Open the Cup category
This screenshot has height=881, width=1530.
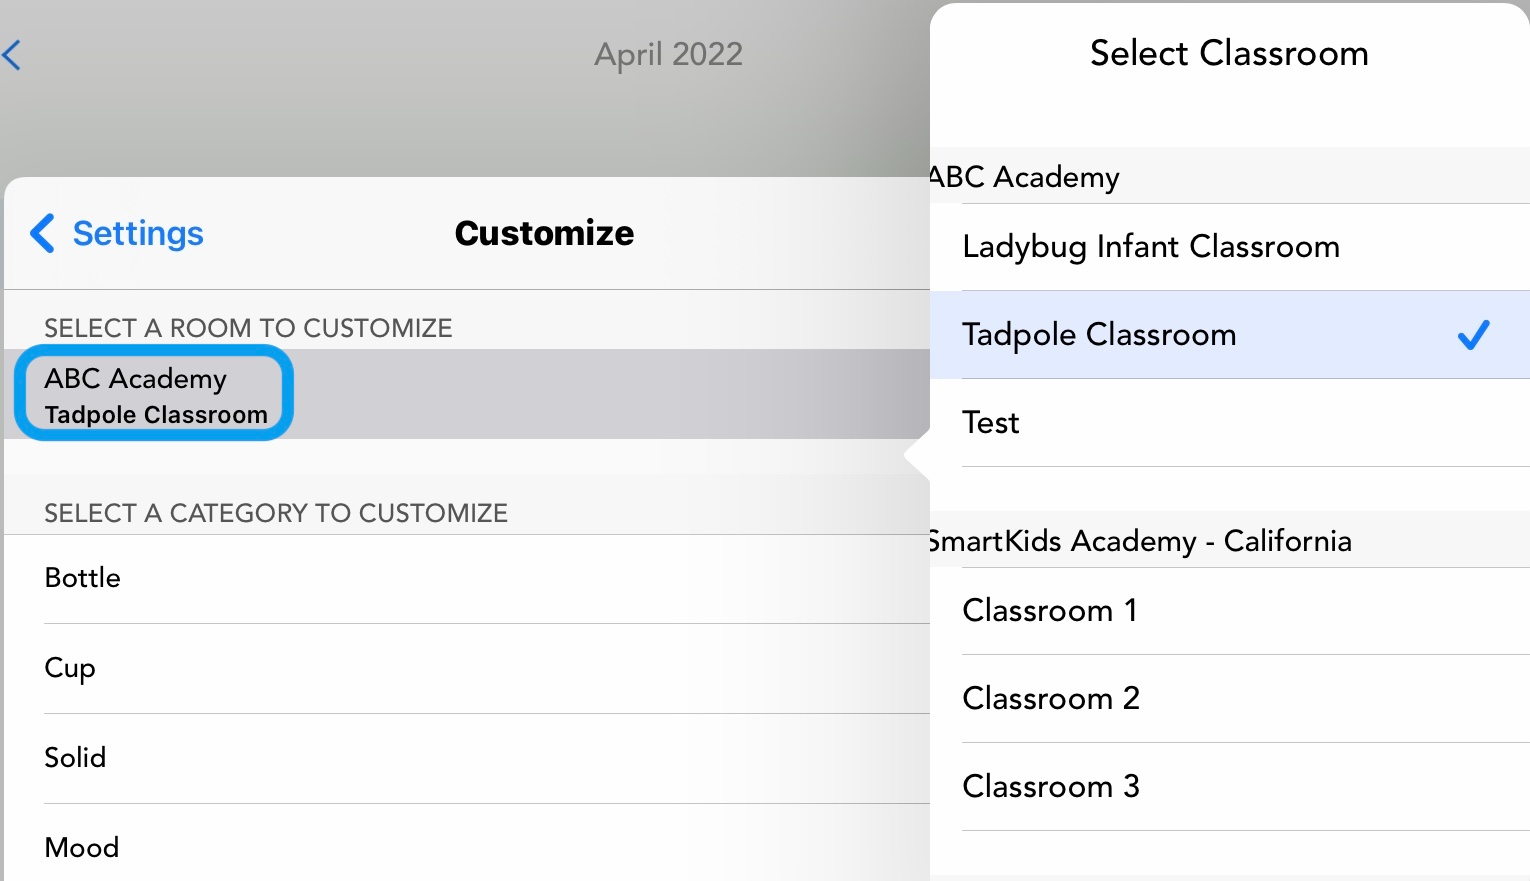[x=70, y=668]
